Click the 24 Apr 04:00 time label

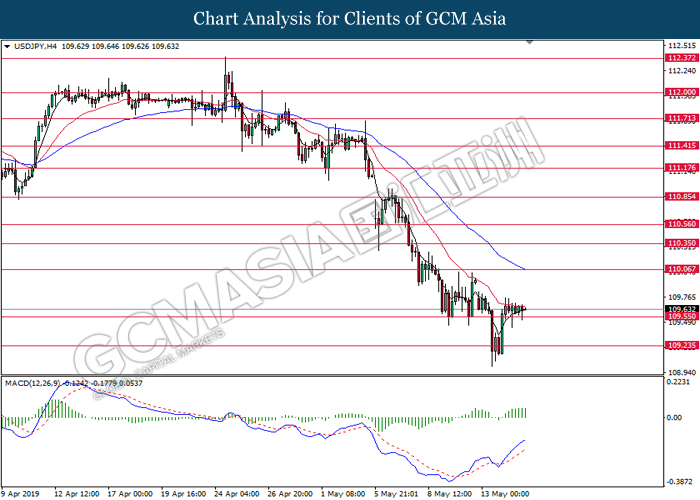coord(237,494)
